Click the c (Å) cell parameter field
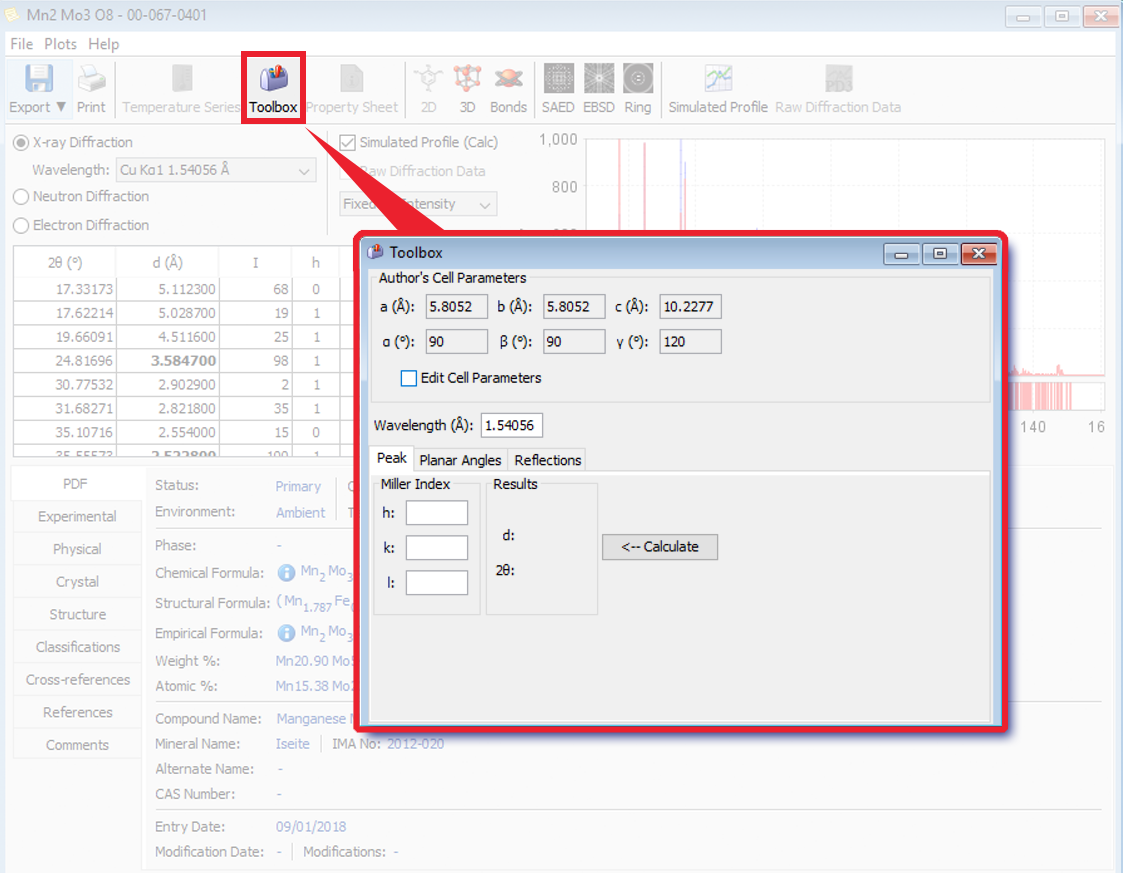 [x=690, y=307]
